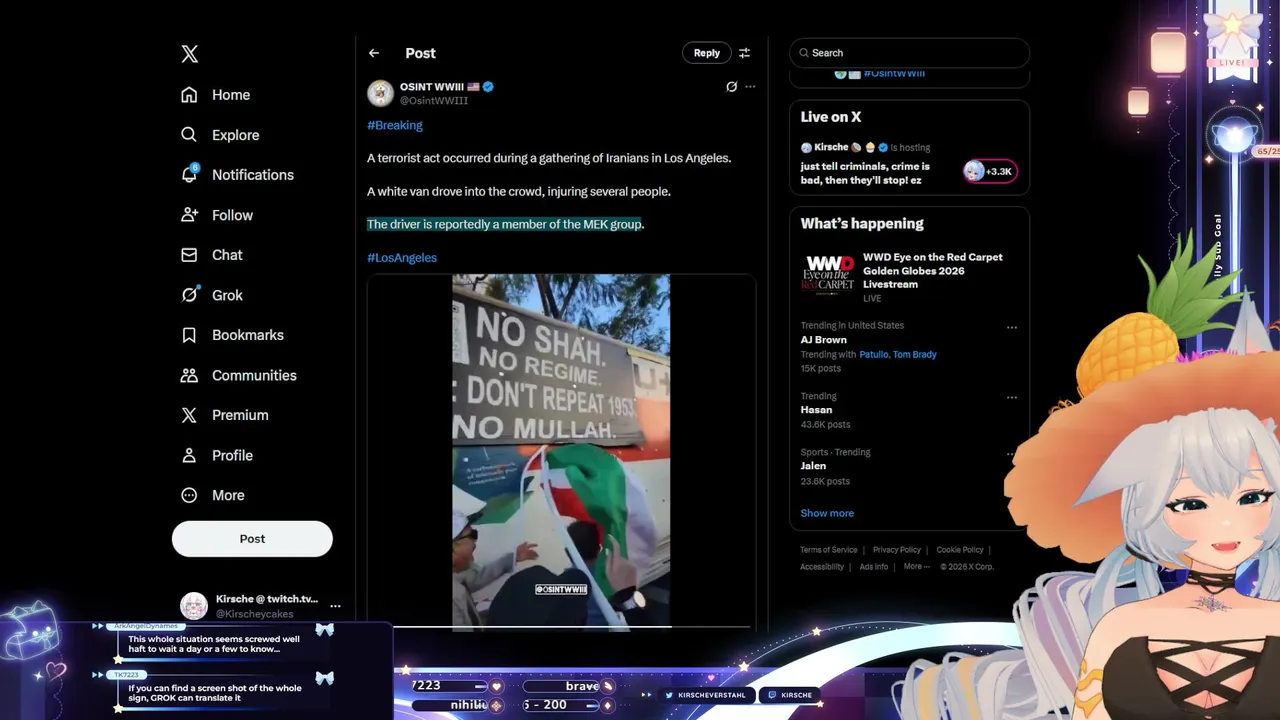Click the video progress bar
The height and width of the screenshot is (720, 1280).
pyautogui.click(x=561, y=626)
